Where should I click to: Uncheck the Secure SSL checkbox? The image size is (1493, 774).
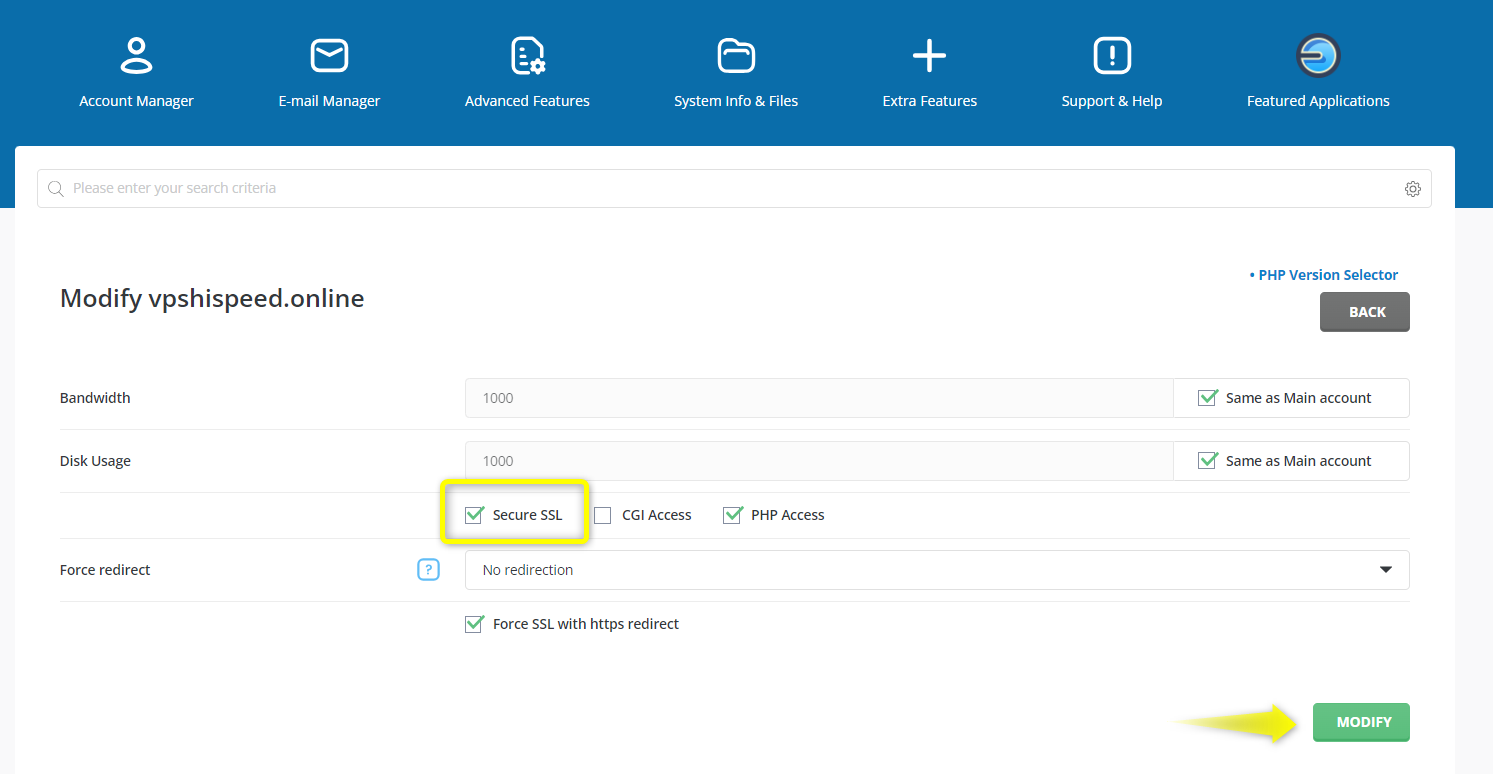tap(473, 514)
